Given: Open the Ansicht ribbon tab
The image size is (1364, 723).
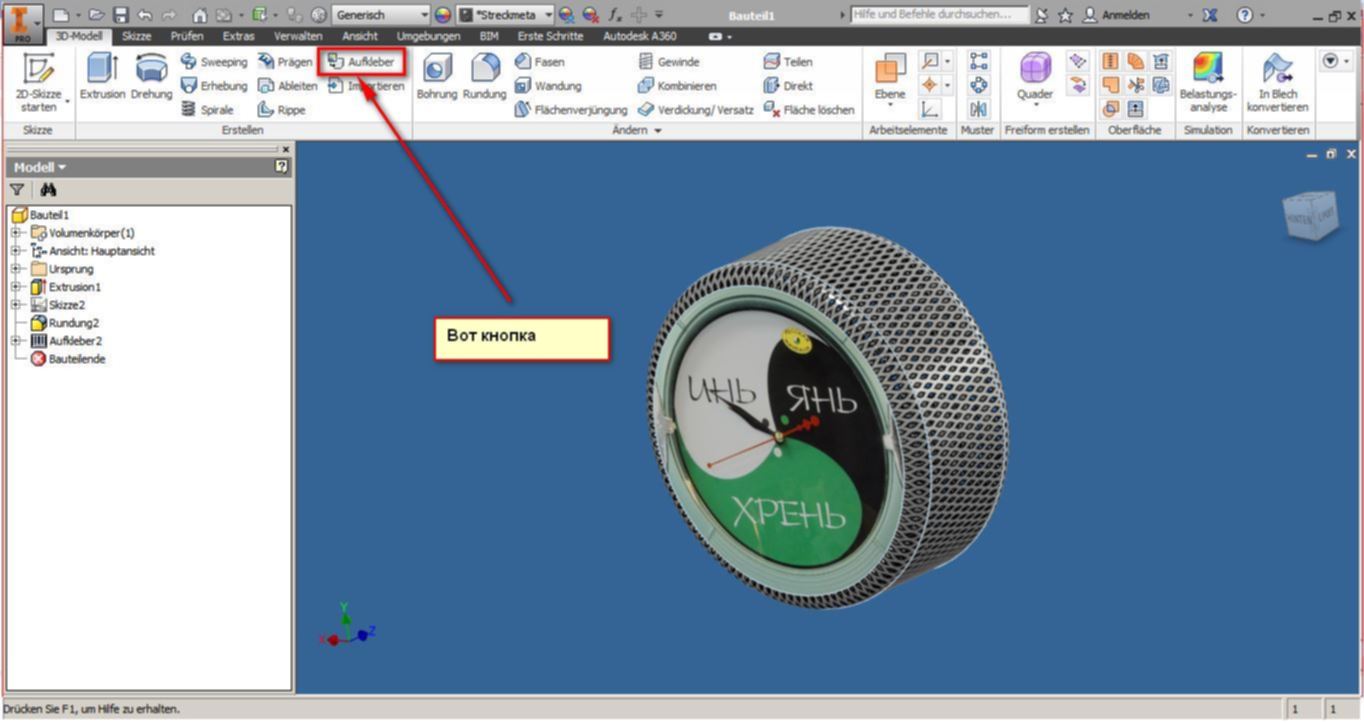Looking at the screenshot, I should click(360, 36).
